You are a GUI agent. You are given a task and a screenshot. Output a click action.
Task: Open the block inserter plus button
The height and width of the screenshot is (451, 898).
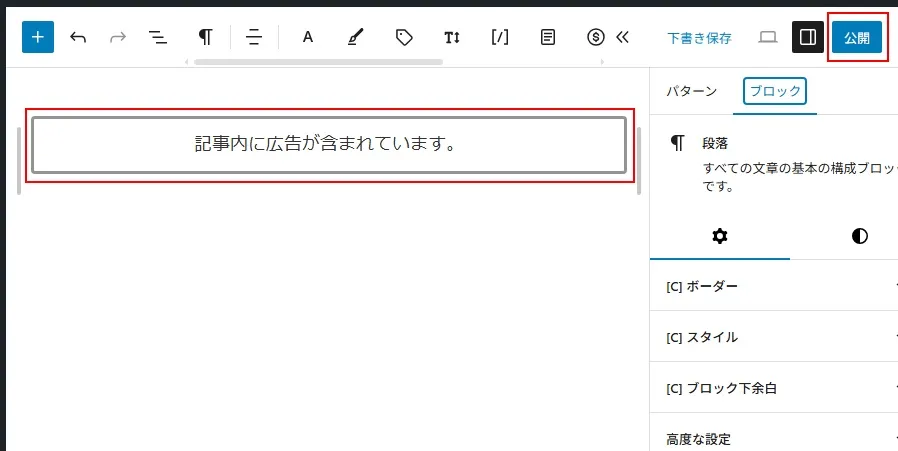pos(38,38)
